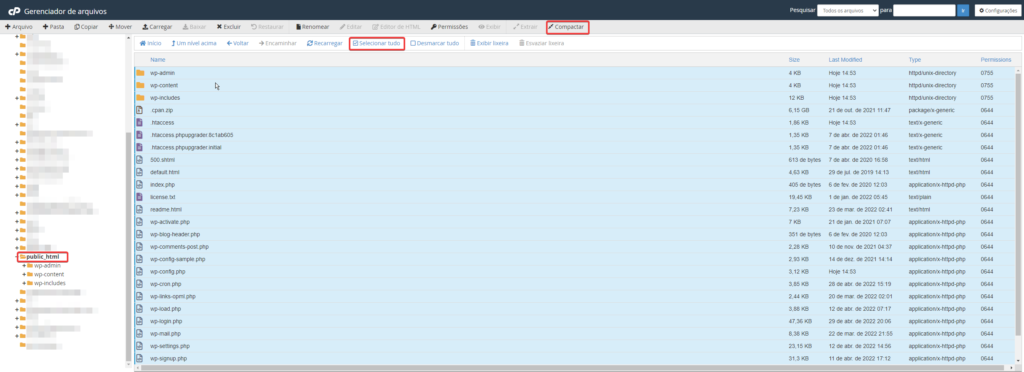Sort by Permissions column header
Viewport: 1024px width, 372px height.
tap(996, 59)
